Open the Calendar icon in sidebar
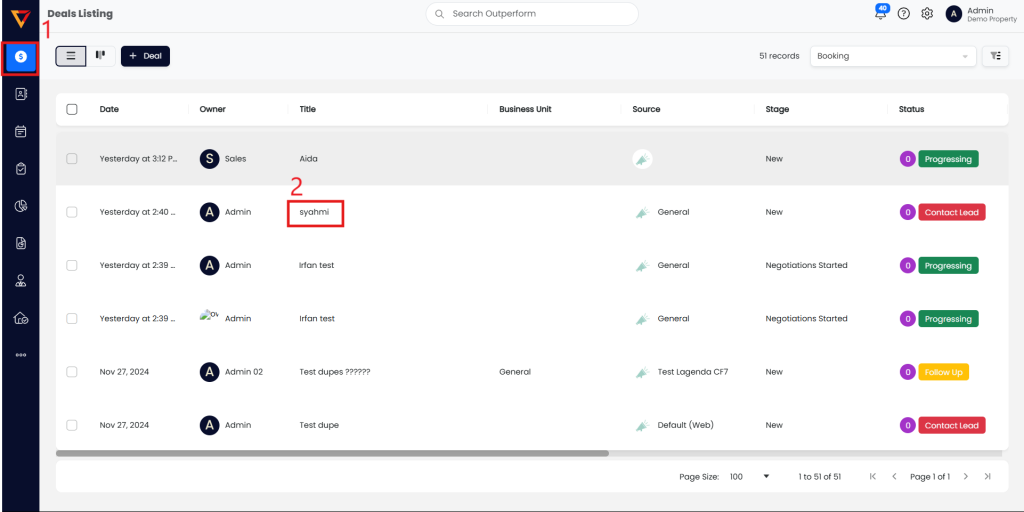This screenshot has width=1024, height=512. pos(20,131)
